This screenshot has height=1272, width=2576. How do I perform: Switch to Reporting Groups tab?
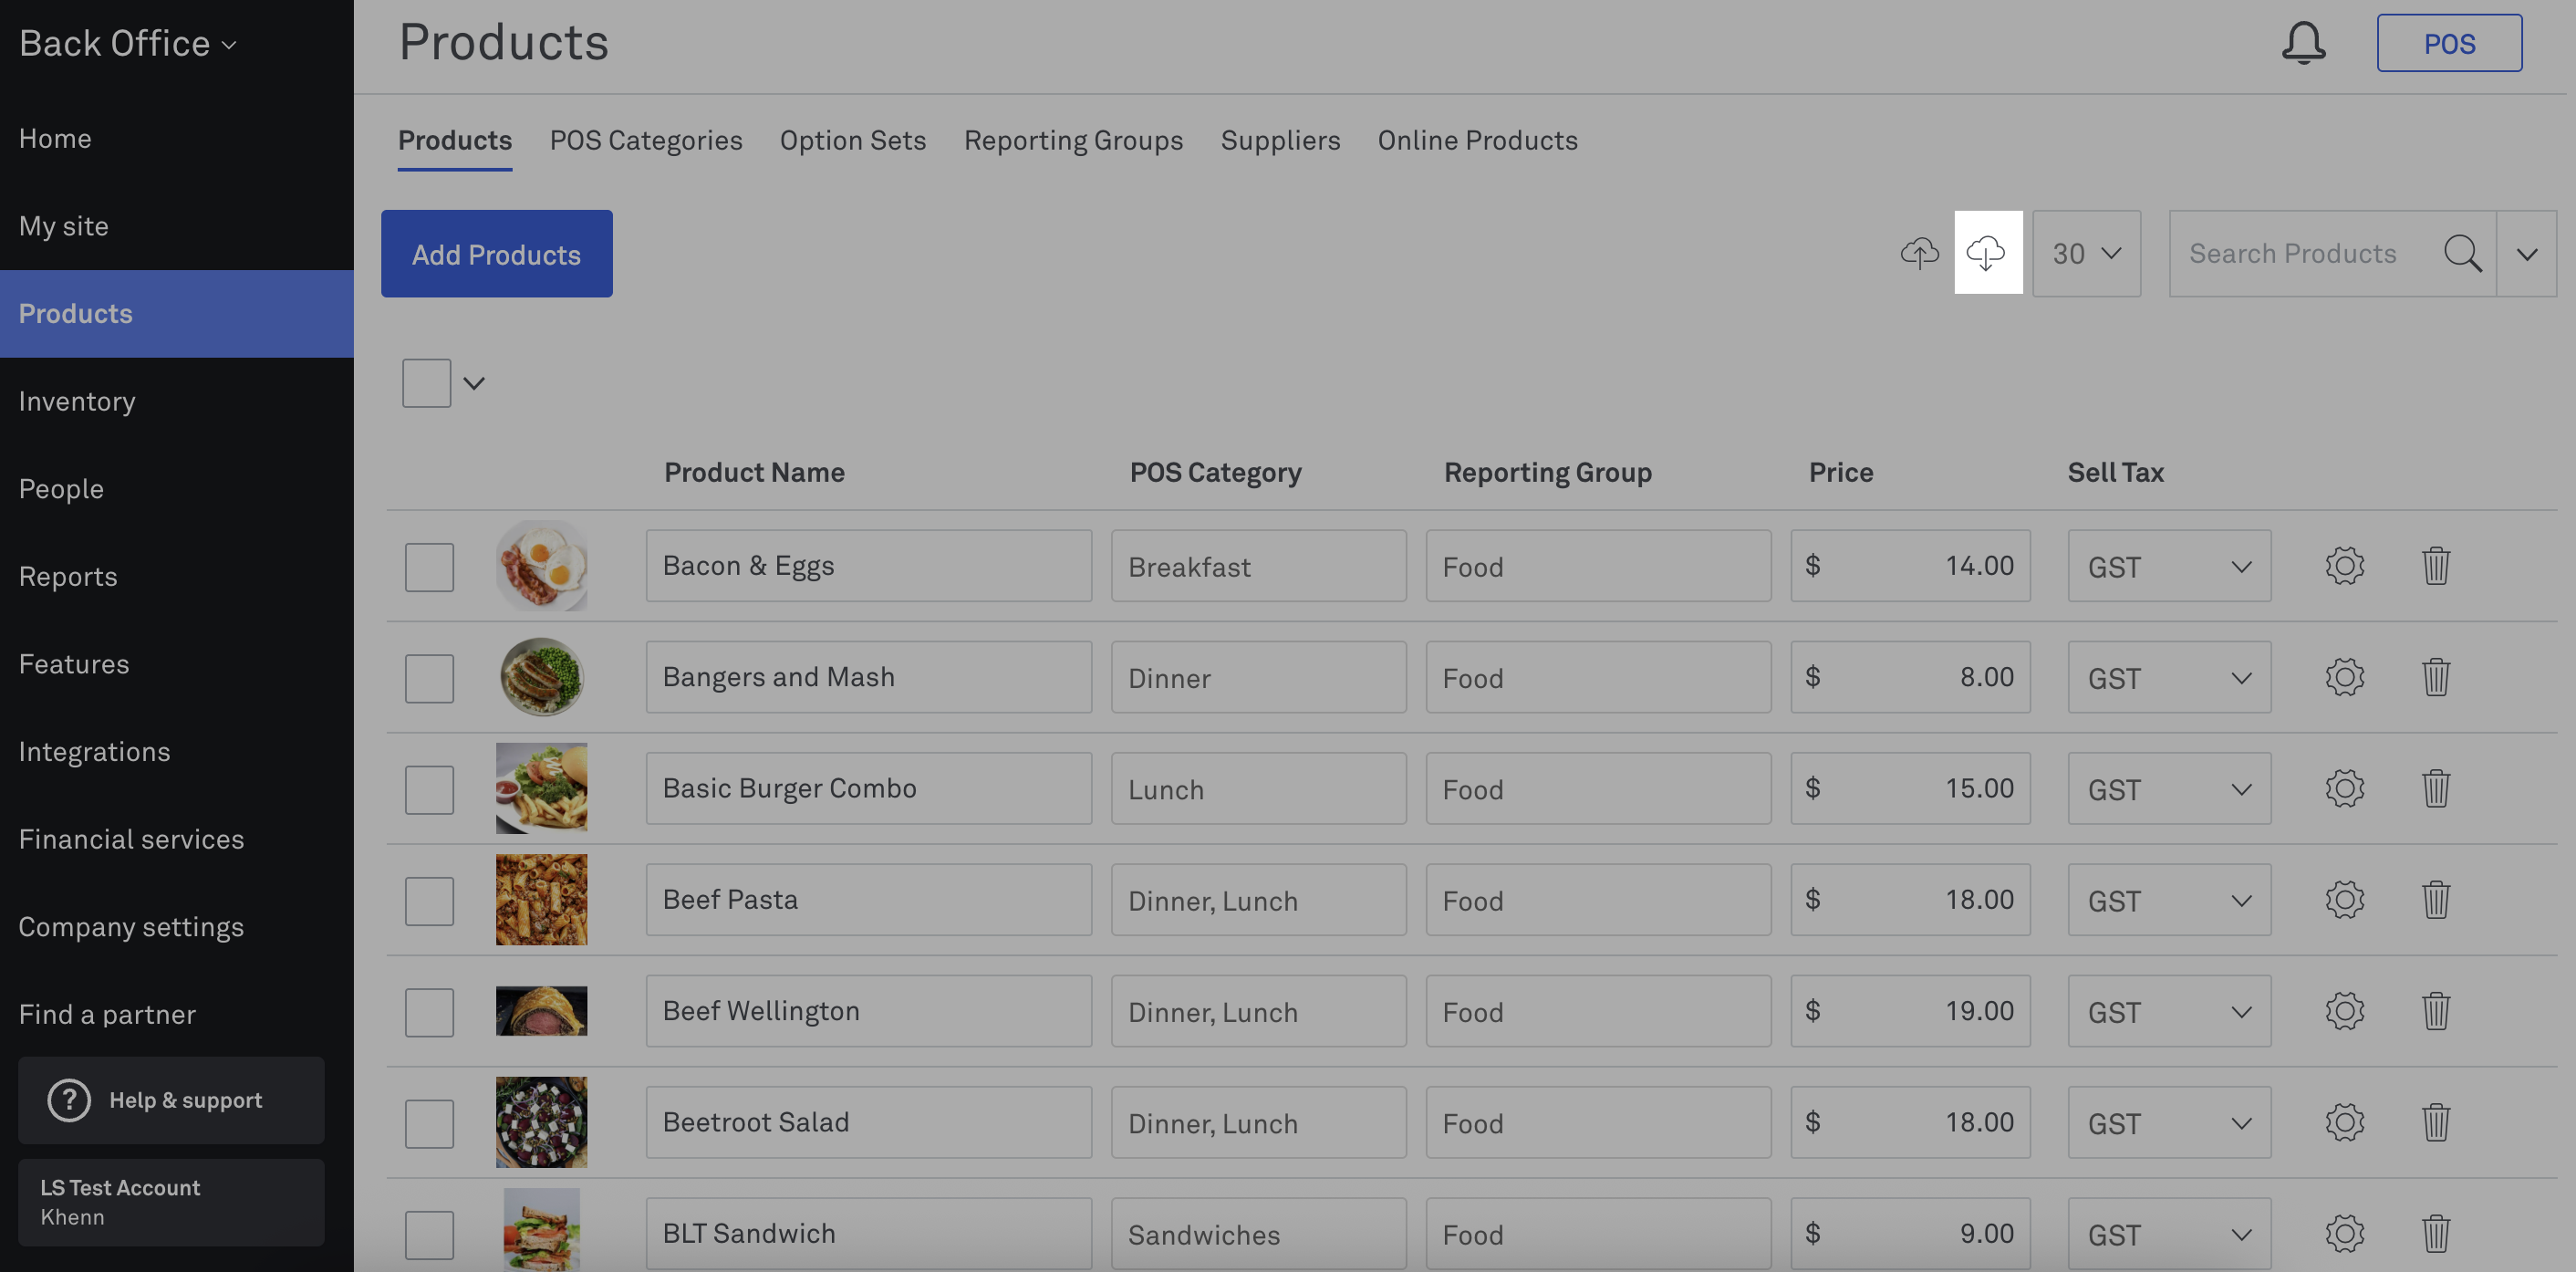coord(1073,141)
